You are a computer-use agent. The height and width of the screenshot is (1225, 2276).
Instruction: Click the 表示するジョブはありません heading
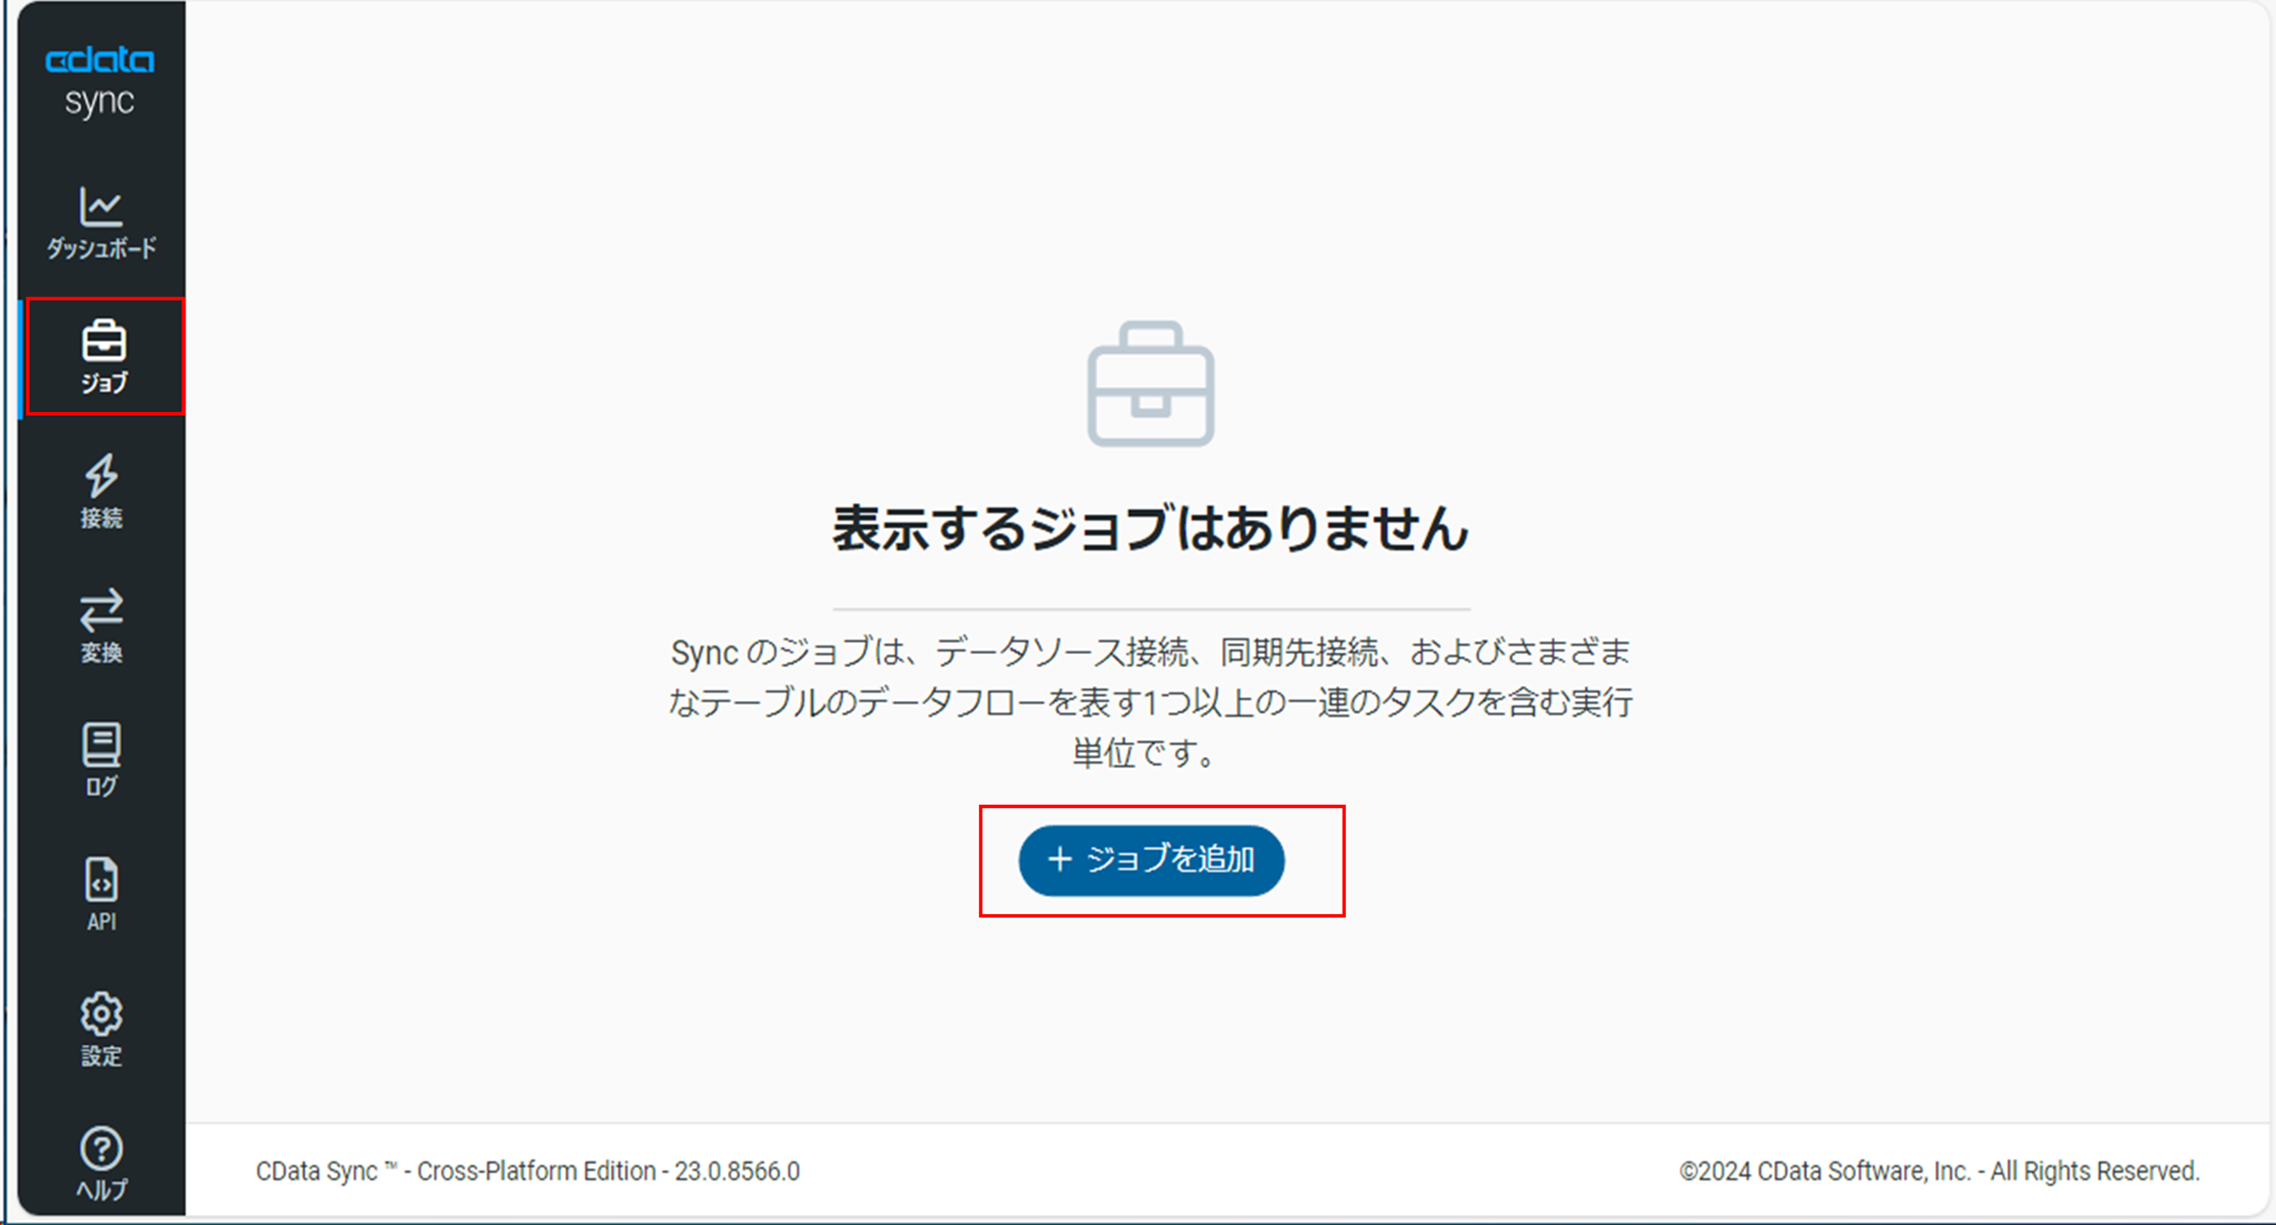click(x=1151, y=528)
